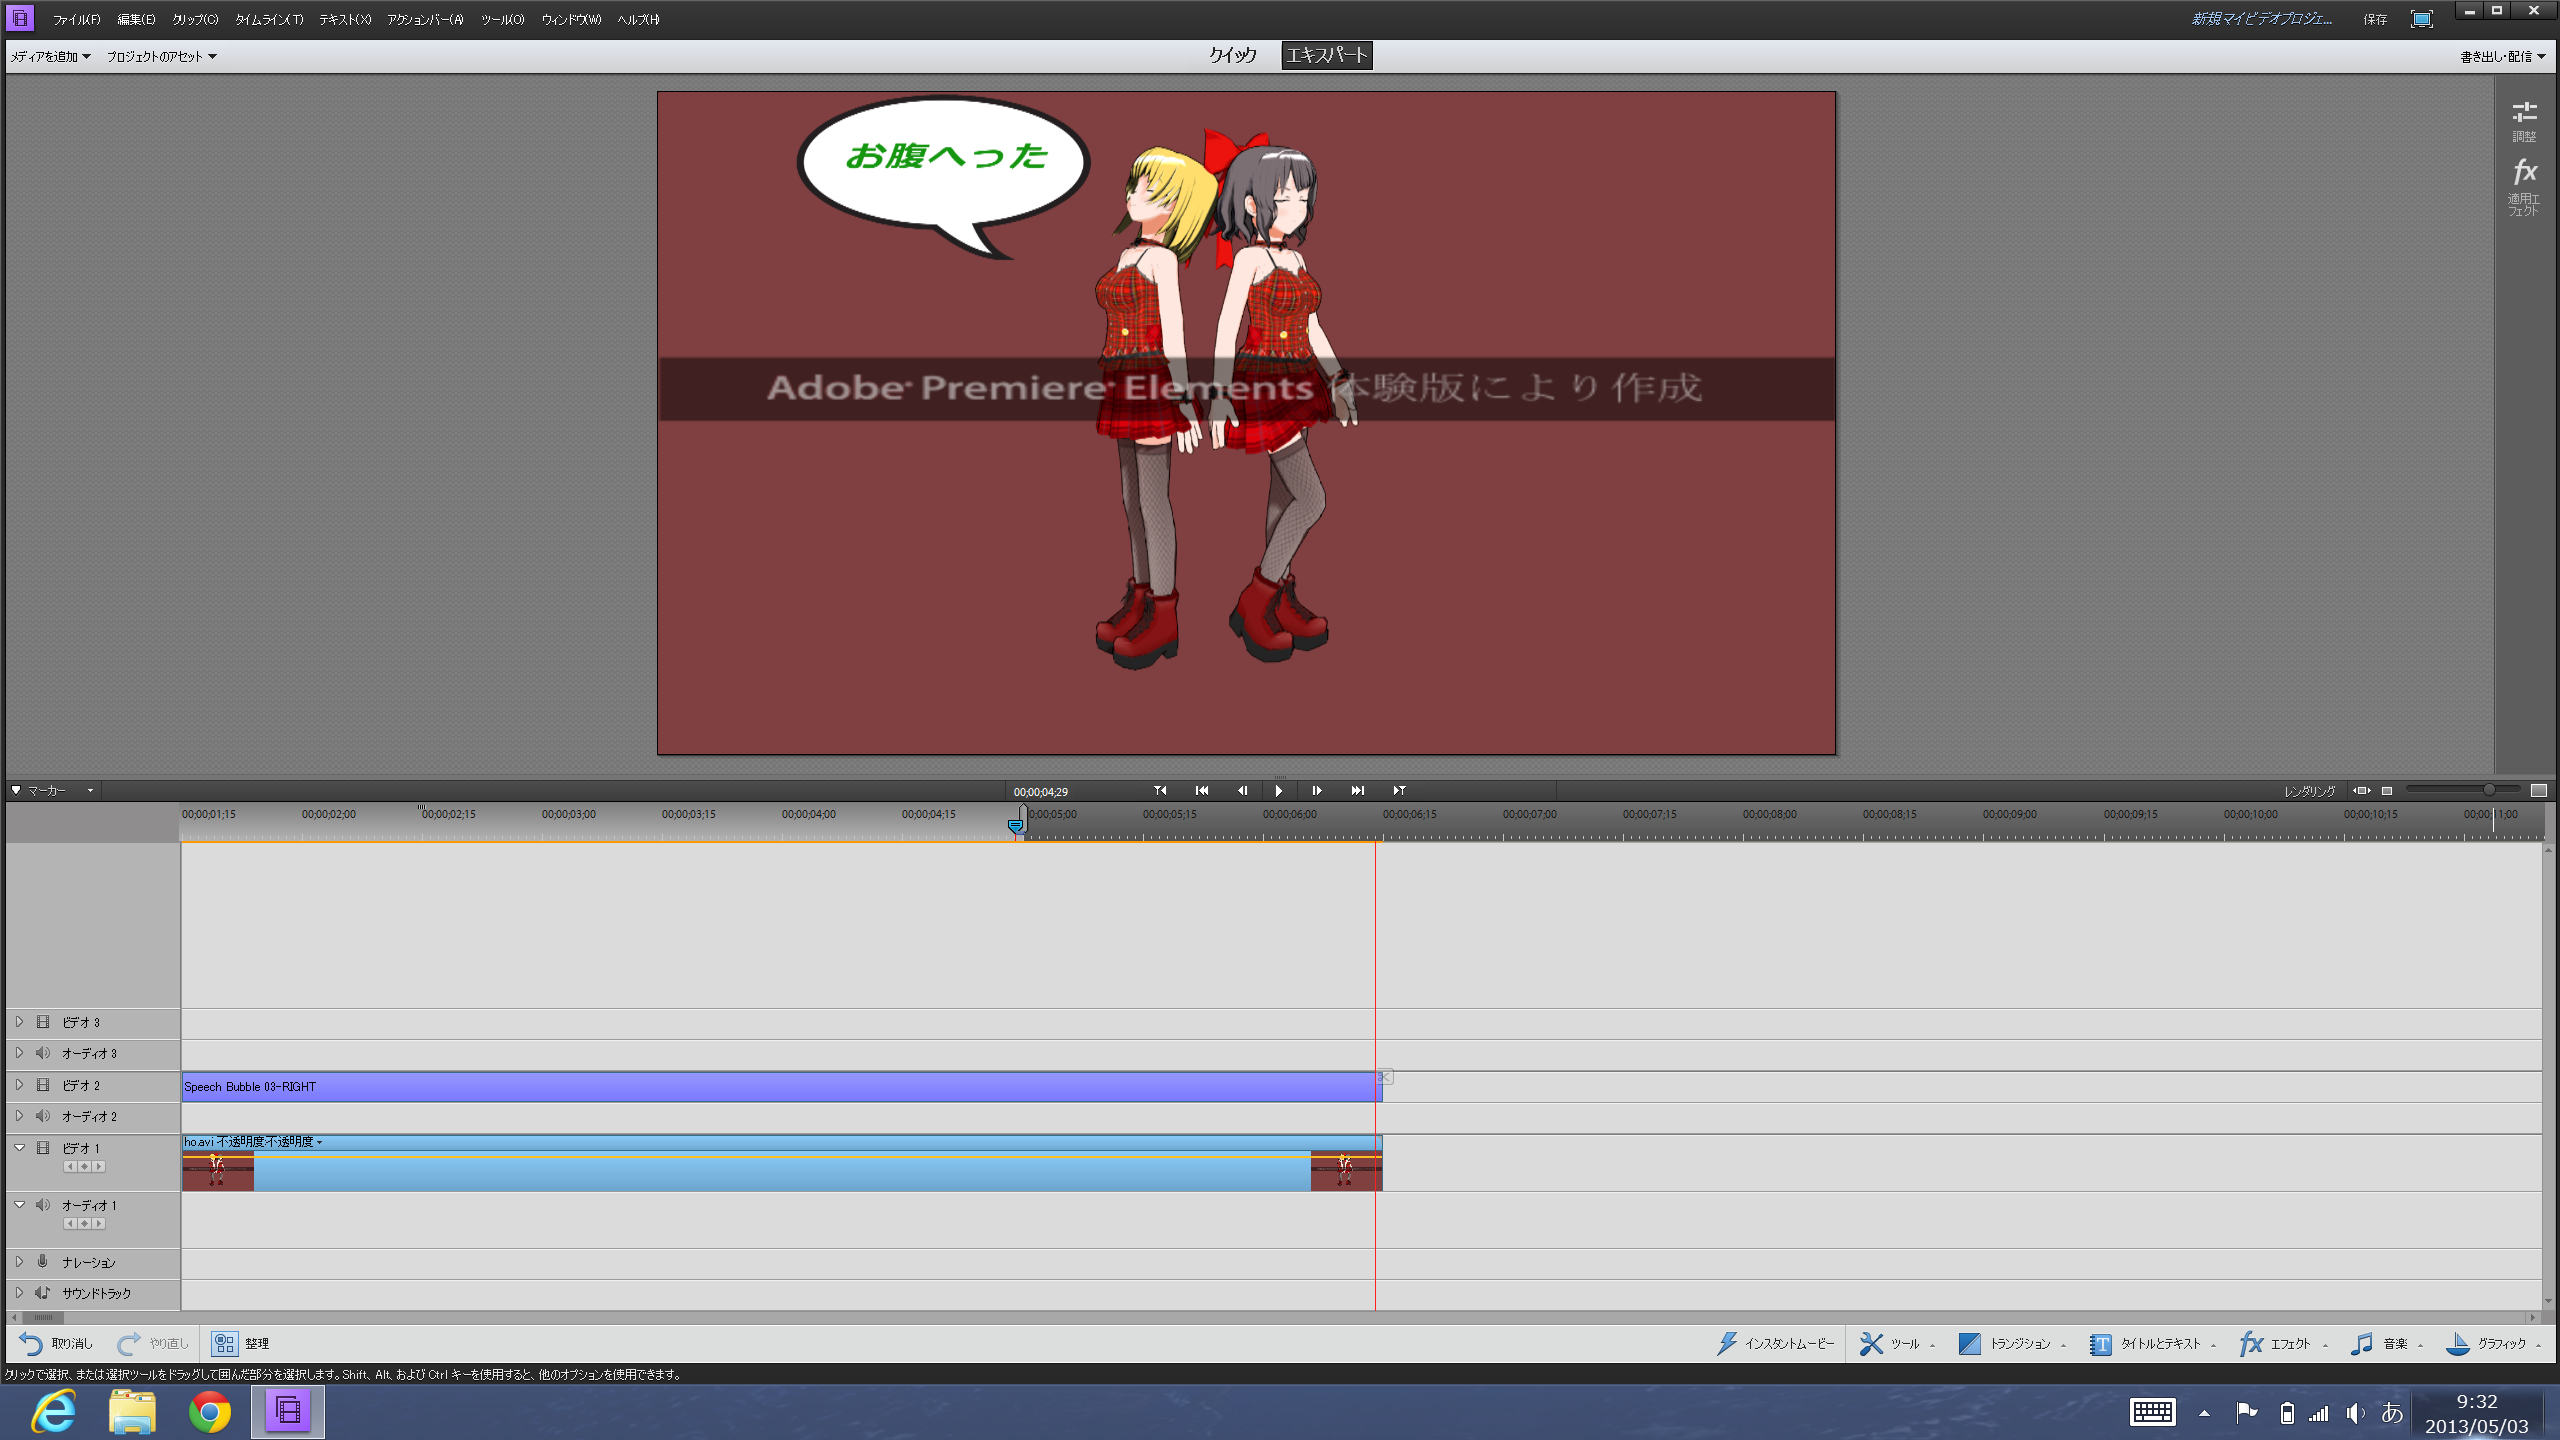Image resolution: width=2560 pixels, height=1440 pixels.
Task: Collapse the ビデオ 1 track
Action: coord(19,1148)
